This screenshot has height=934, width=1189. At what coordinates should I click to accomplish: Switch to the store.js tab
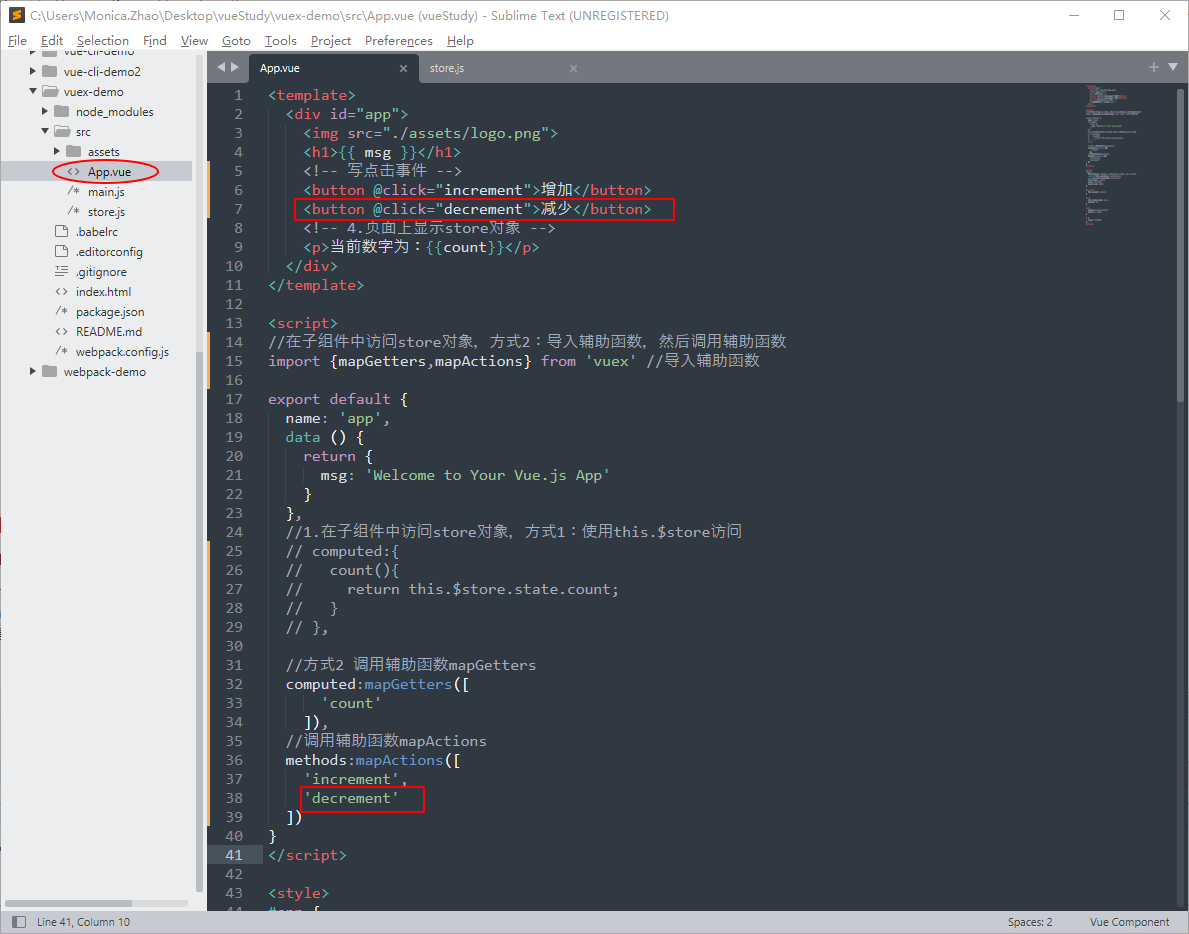click(447, 68)
